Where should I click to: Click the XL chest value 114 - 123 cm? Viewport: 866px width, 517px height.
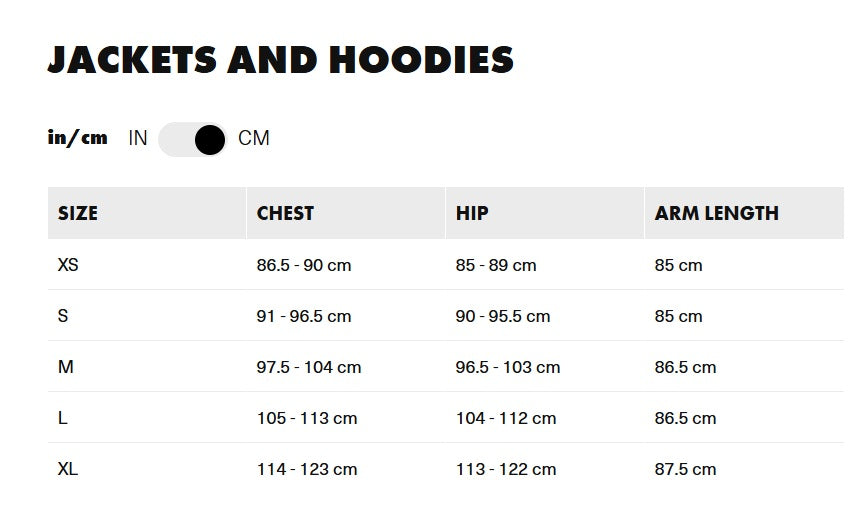[307, 469]
